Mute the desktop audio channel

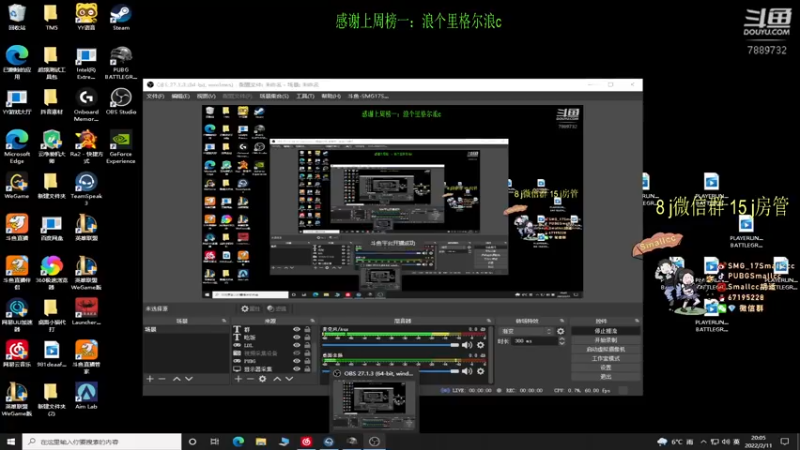click(467, 371)
